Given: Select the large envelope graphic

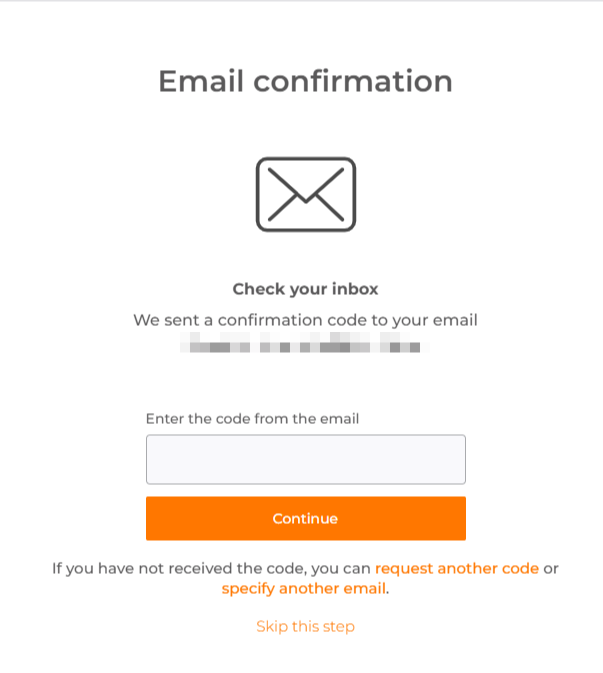Looking at the screenshot, I should (x=305, y=195).
